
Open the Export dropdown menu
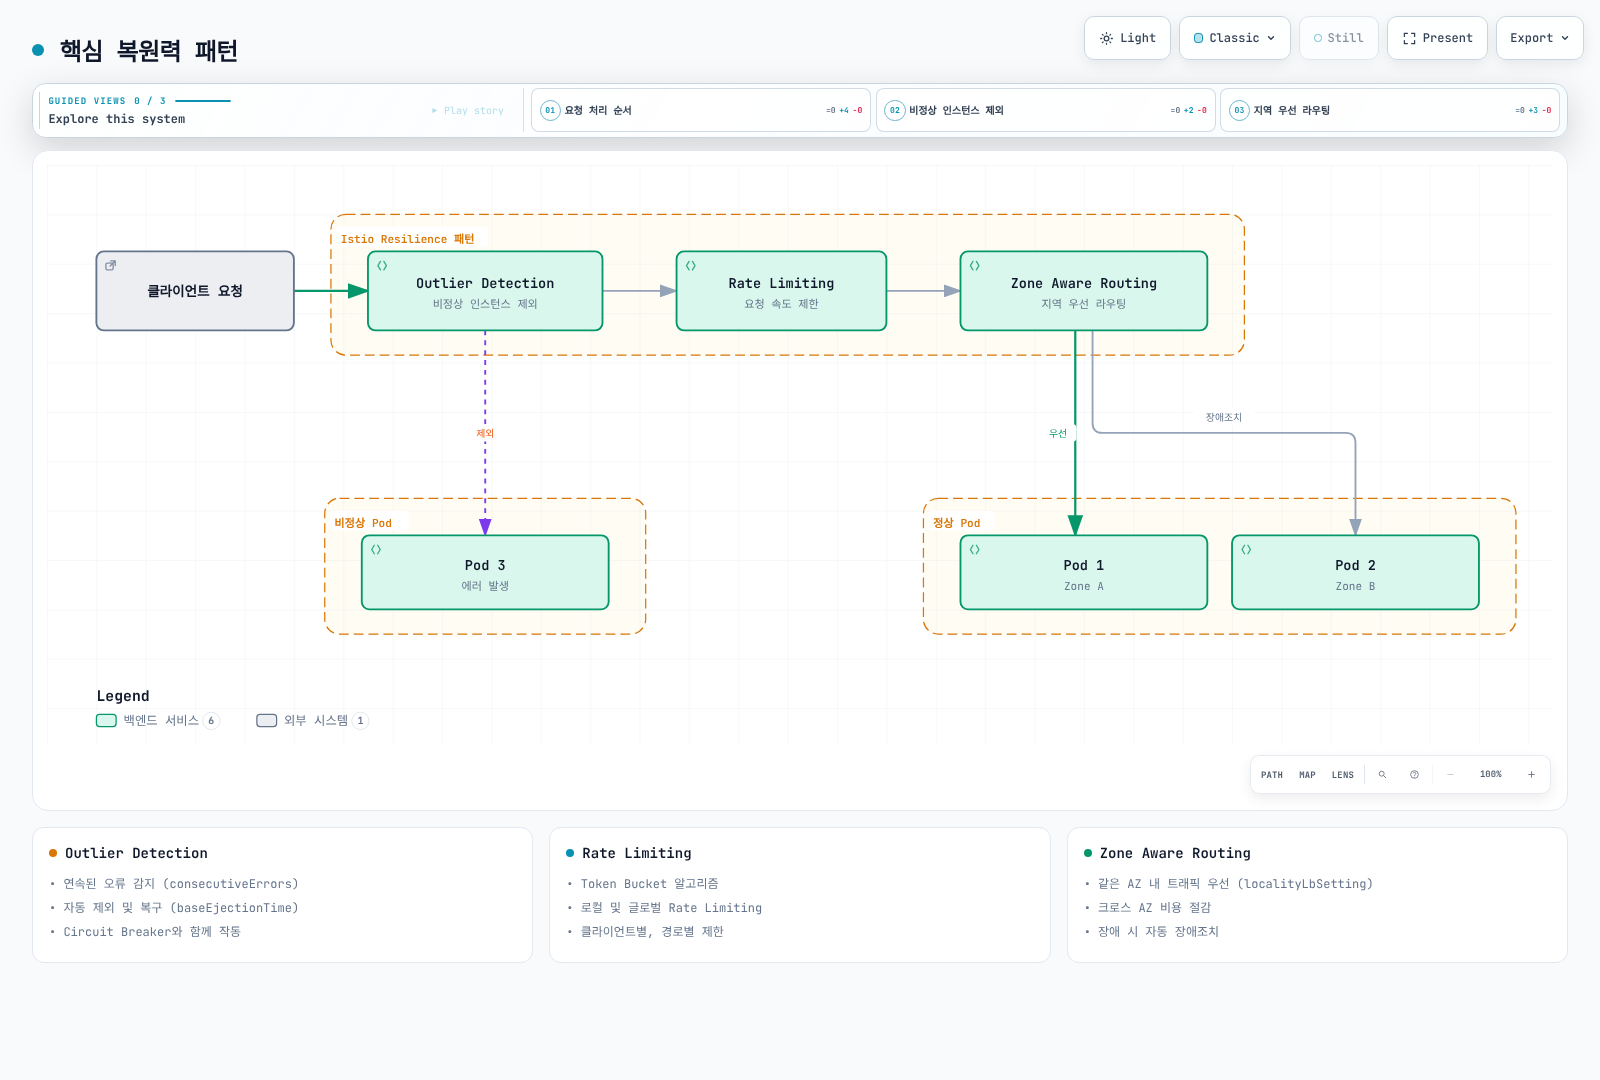(x=1539, y=38)
